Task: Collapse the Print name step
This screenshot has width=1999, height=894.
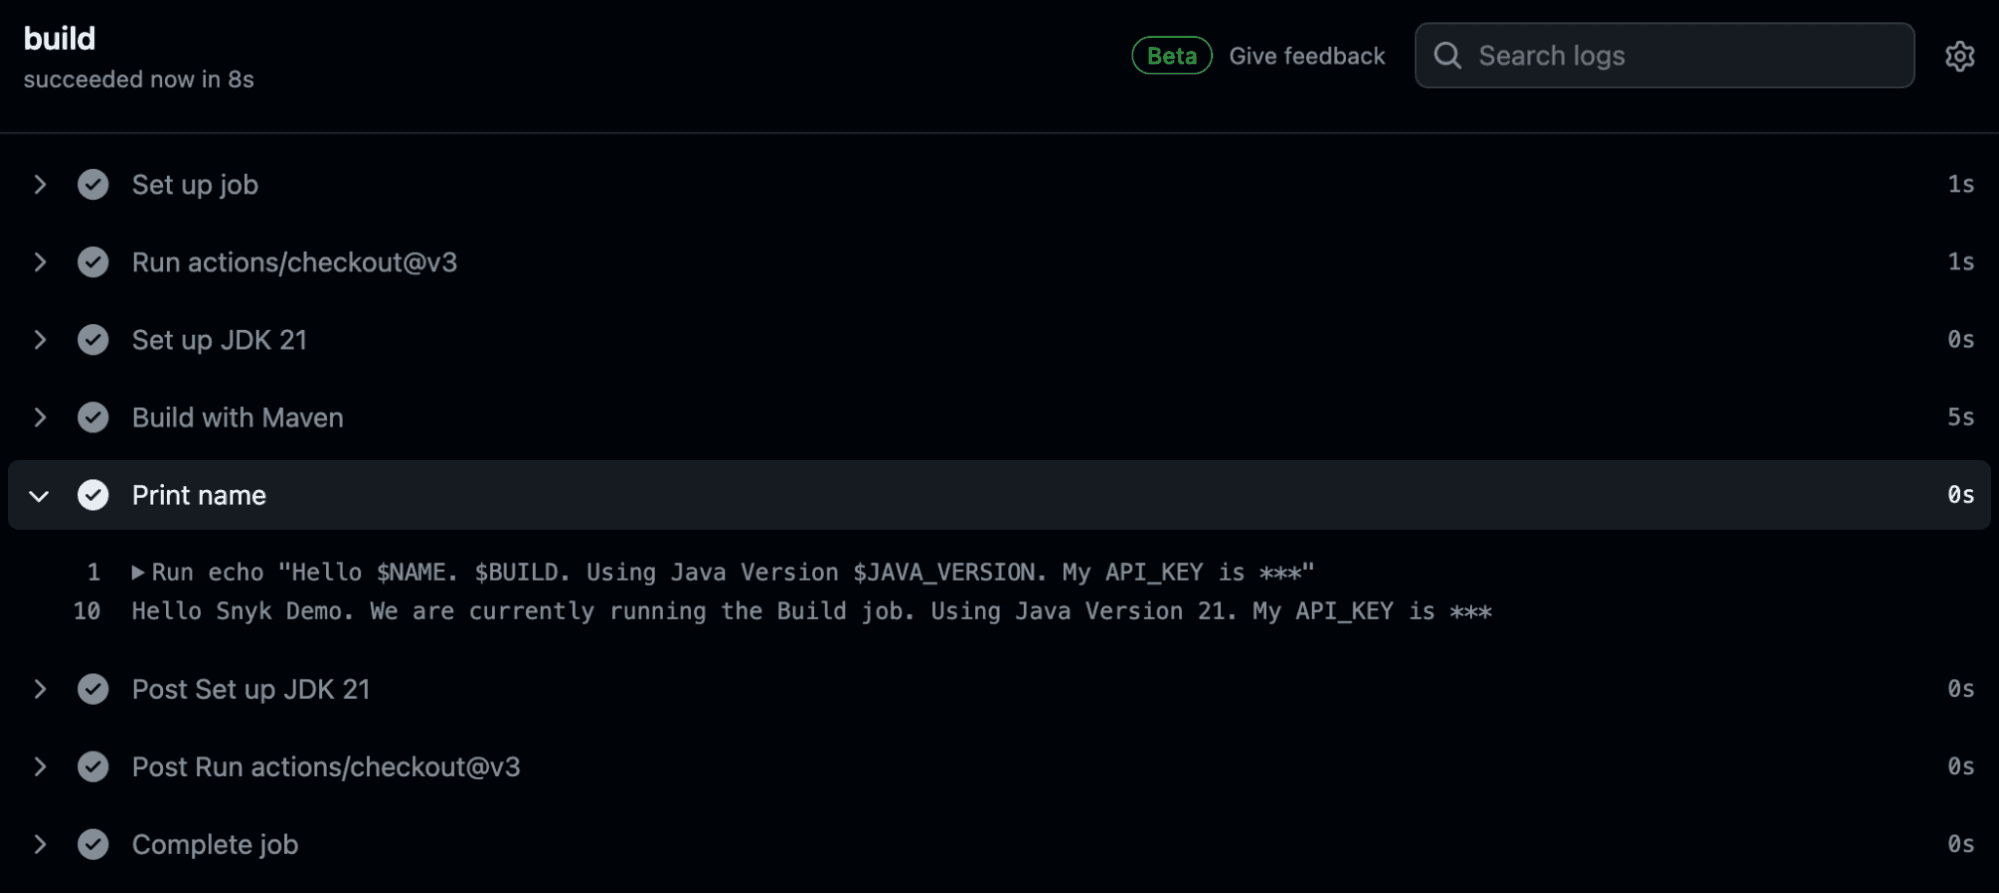Action: [39, 496]
